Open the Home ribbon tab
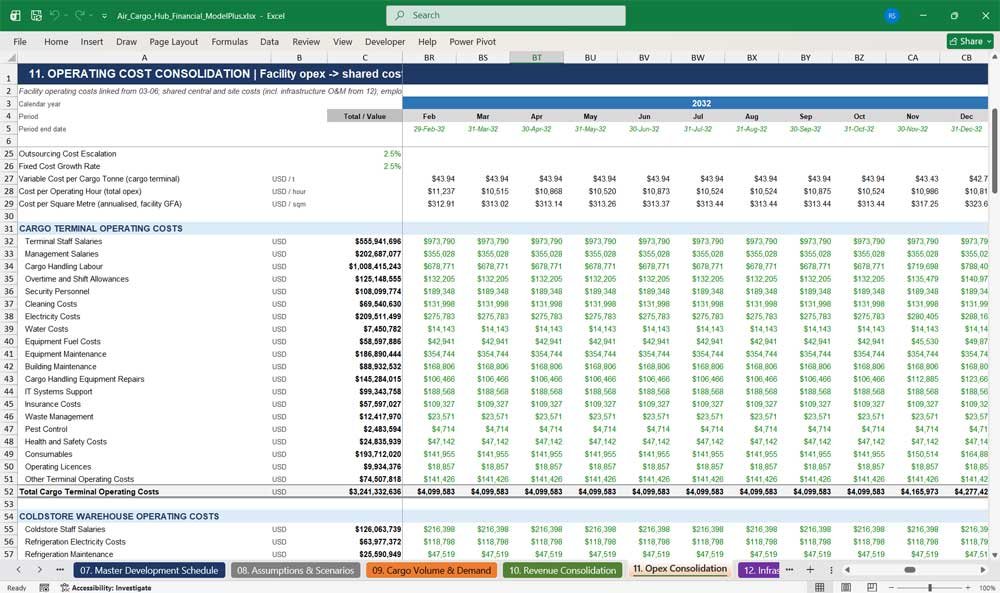This screenshot has height=593, width=1000. pyautogui.click(x=56, y=41)
